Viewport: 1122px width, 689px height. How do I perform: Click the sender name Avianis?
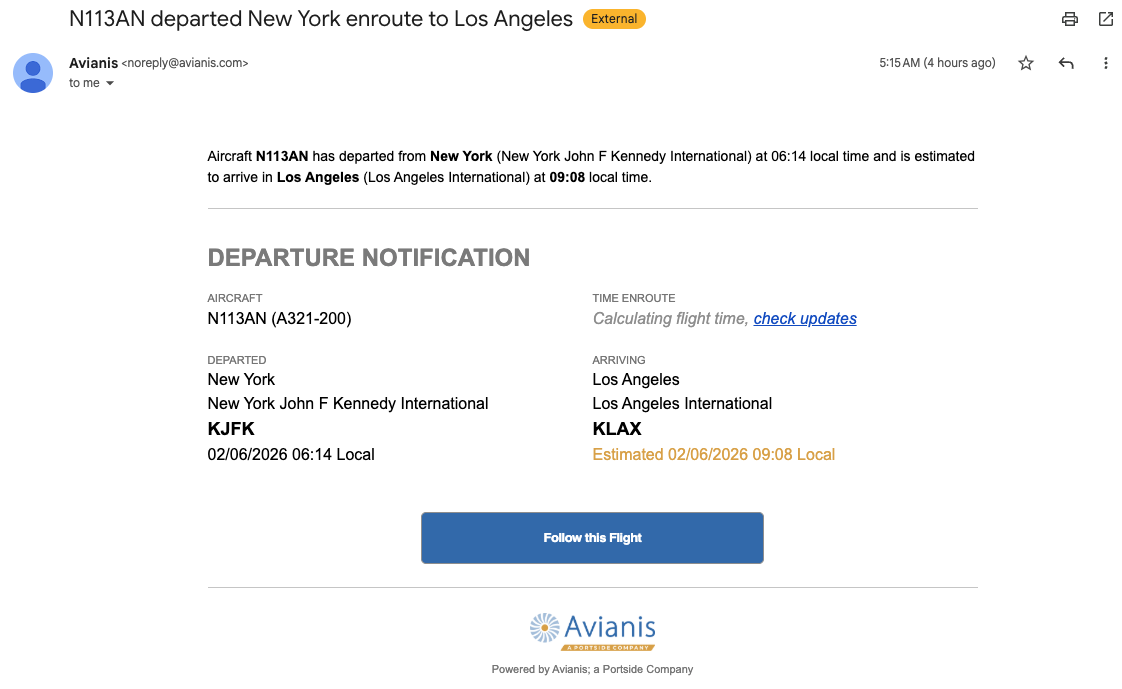click(93, 63)
